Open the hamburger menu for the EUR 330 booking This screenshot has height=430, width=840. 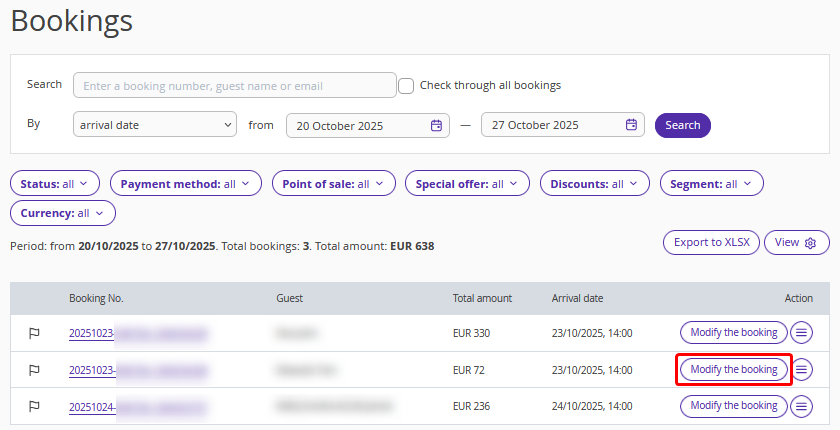click(801, 333)
